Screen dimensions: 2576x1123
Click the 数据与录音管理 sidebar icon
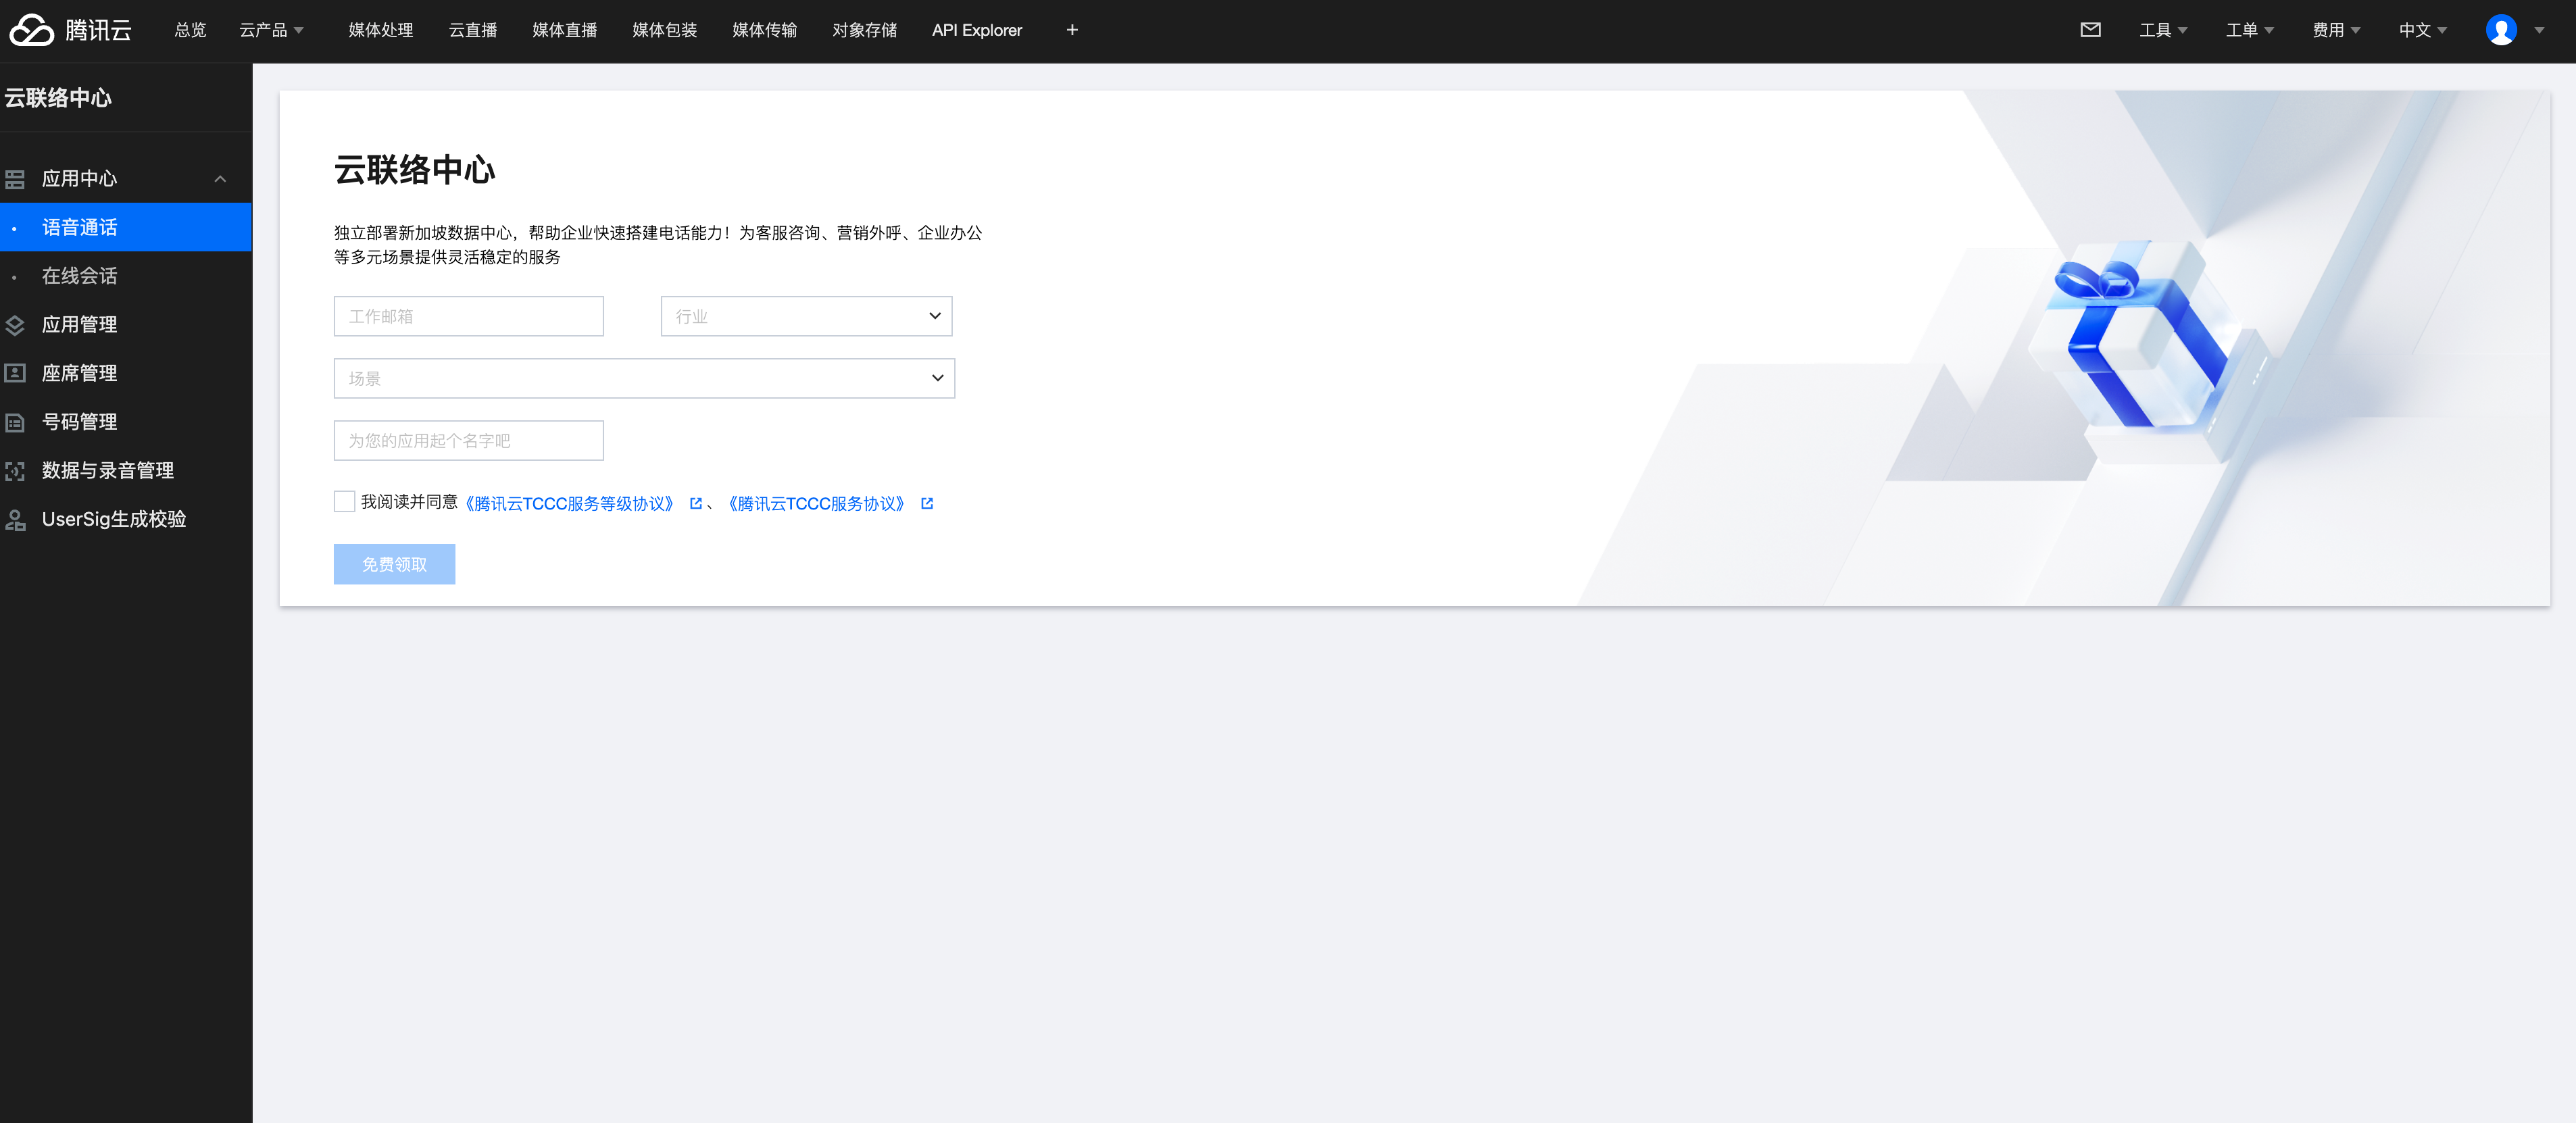(x=15, y=471)
